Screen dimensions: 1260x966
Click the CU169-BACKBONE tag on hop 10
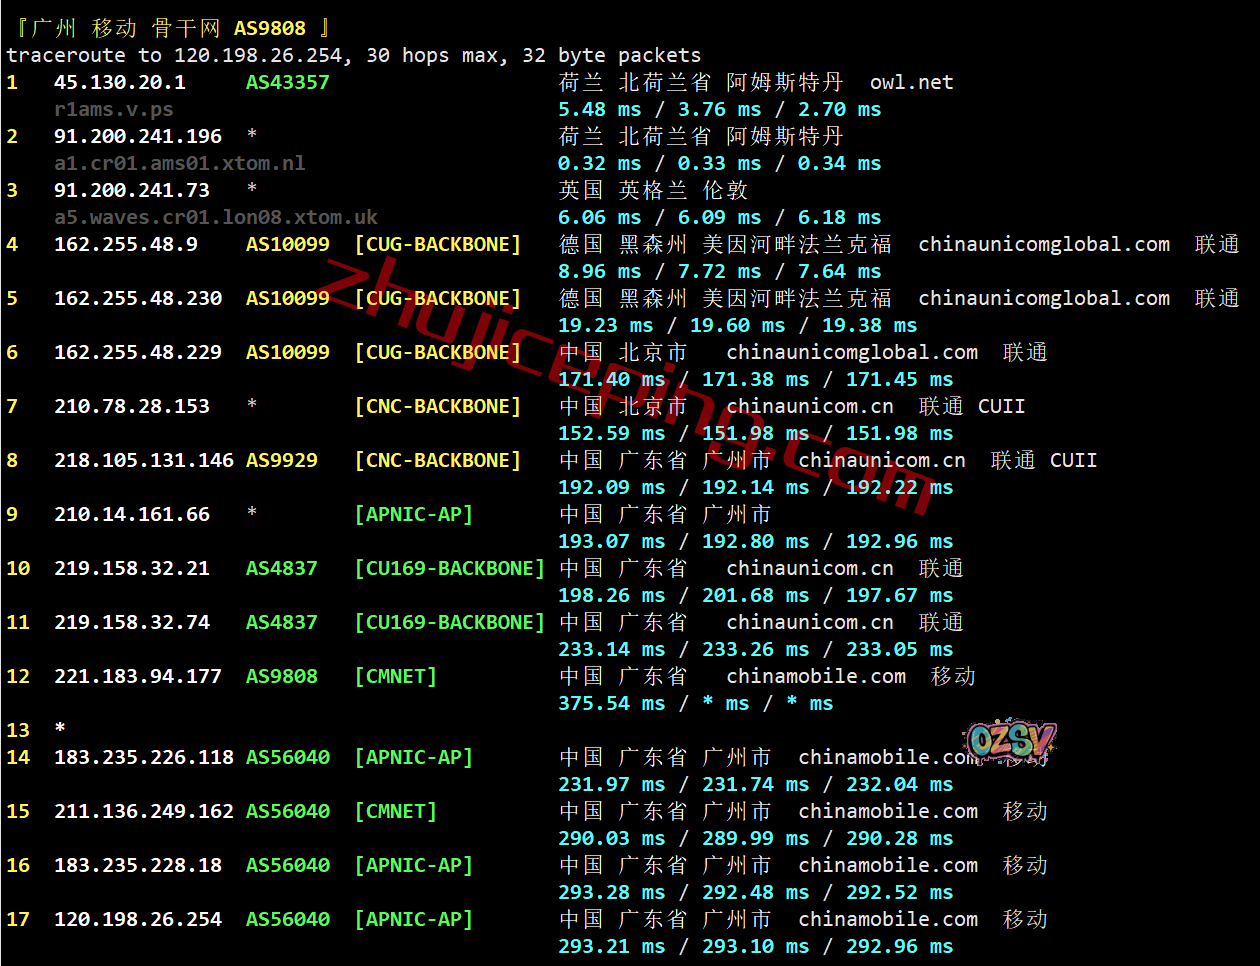449,568
